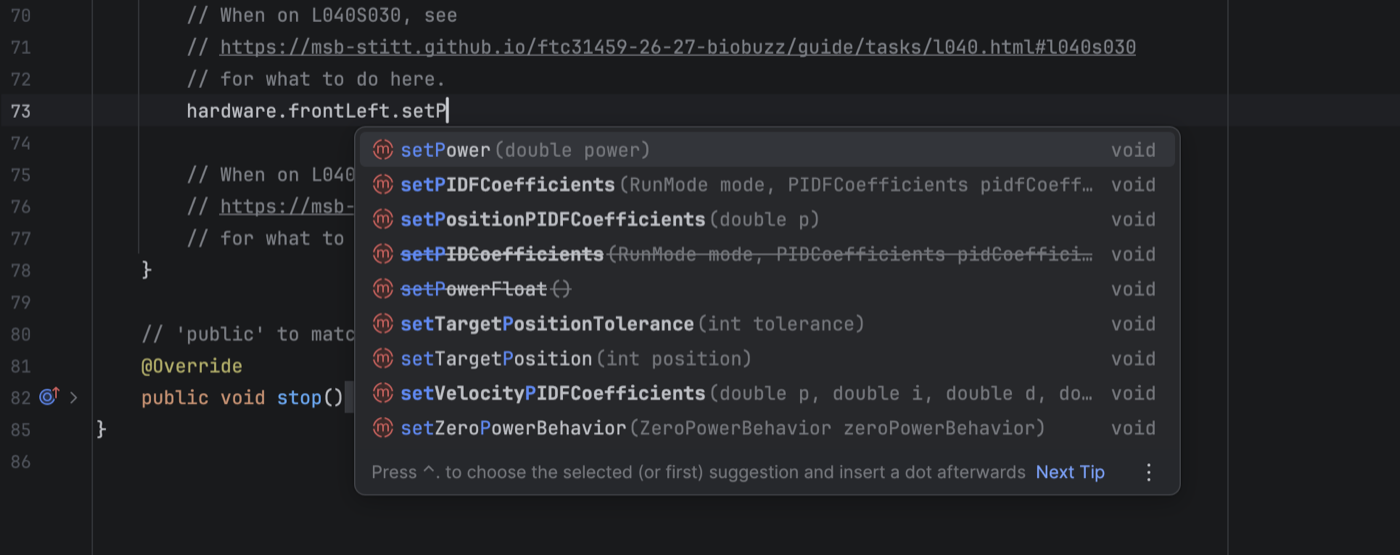Click the 'Press ^. to choose' hint text

coord(698,472)
